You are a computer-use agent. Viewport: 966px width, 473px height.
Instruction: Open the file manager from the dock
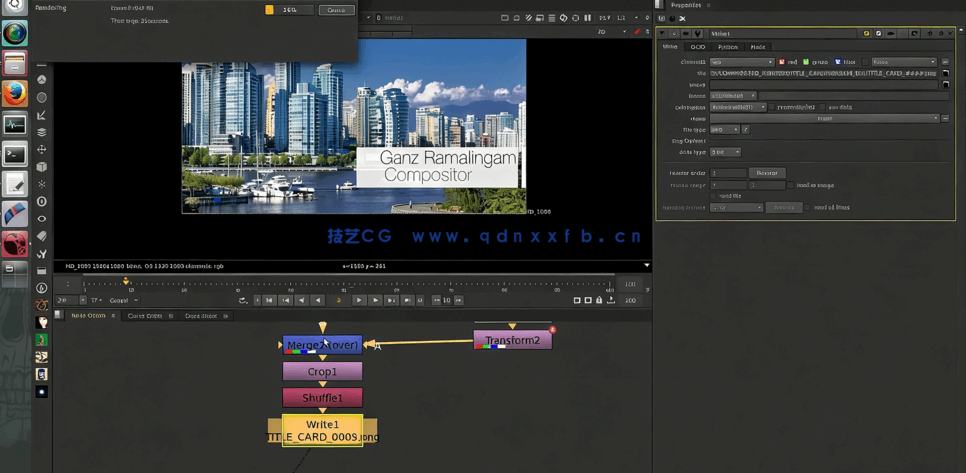click(14, 64)
